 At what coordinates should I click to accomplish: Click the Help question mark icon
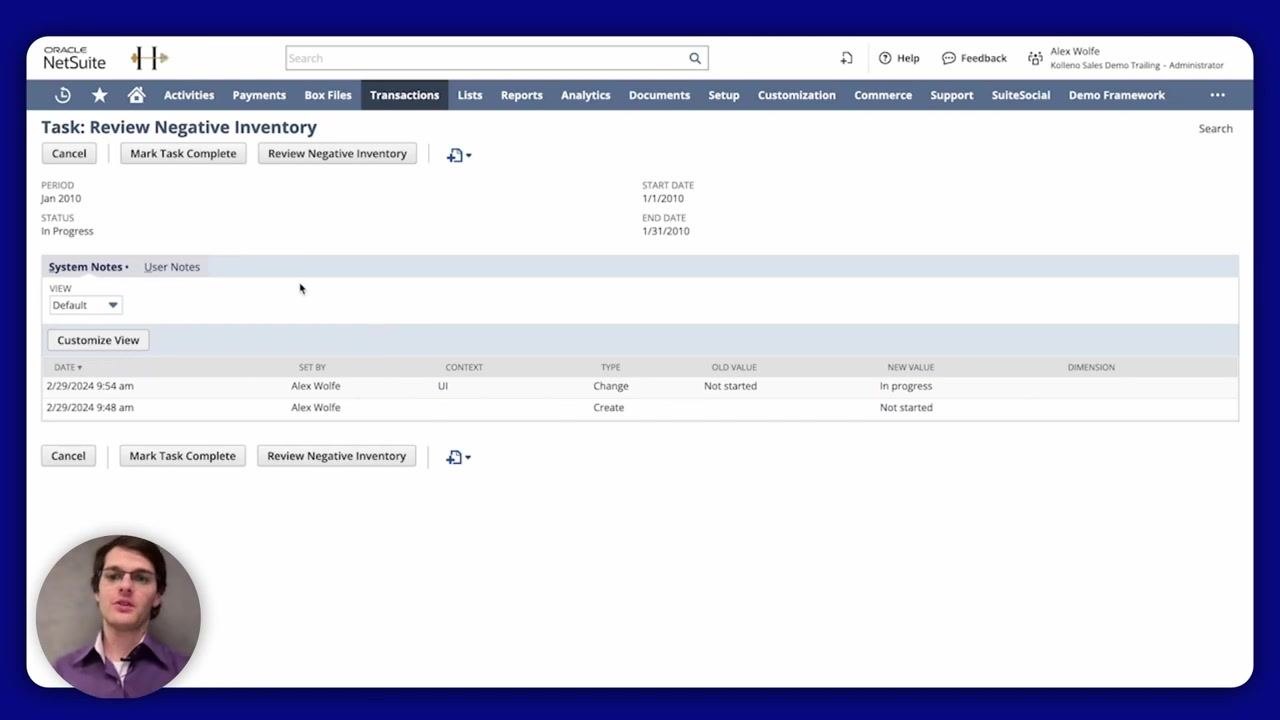[885, 58]
